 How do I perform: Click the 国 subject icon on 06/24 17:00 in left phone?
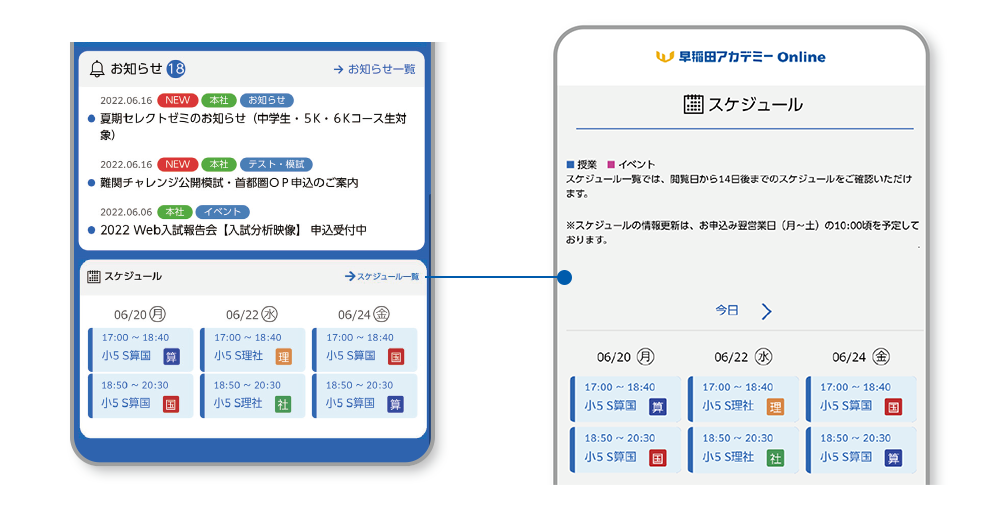coord(395,357)
